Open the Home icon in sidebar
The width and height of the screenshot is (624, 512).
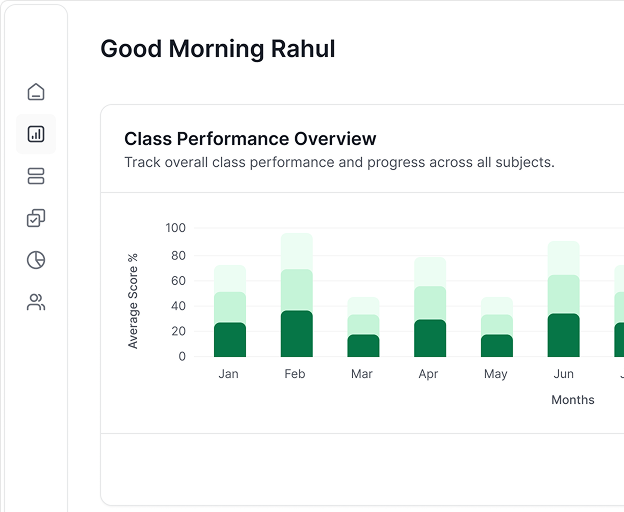36,92
